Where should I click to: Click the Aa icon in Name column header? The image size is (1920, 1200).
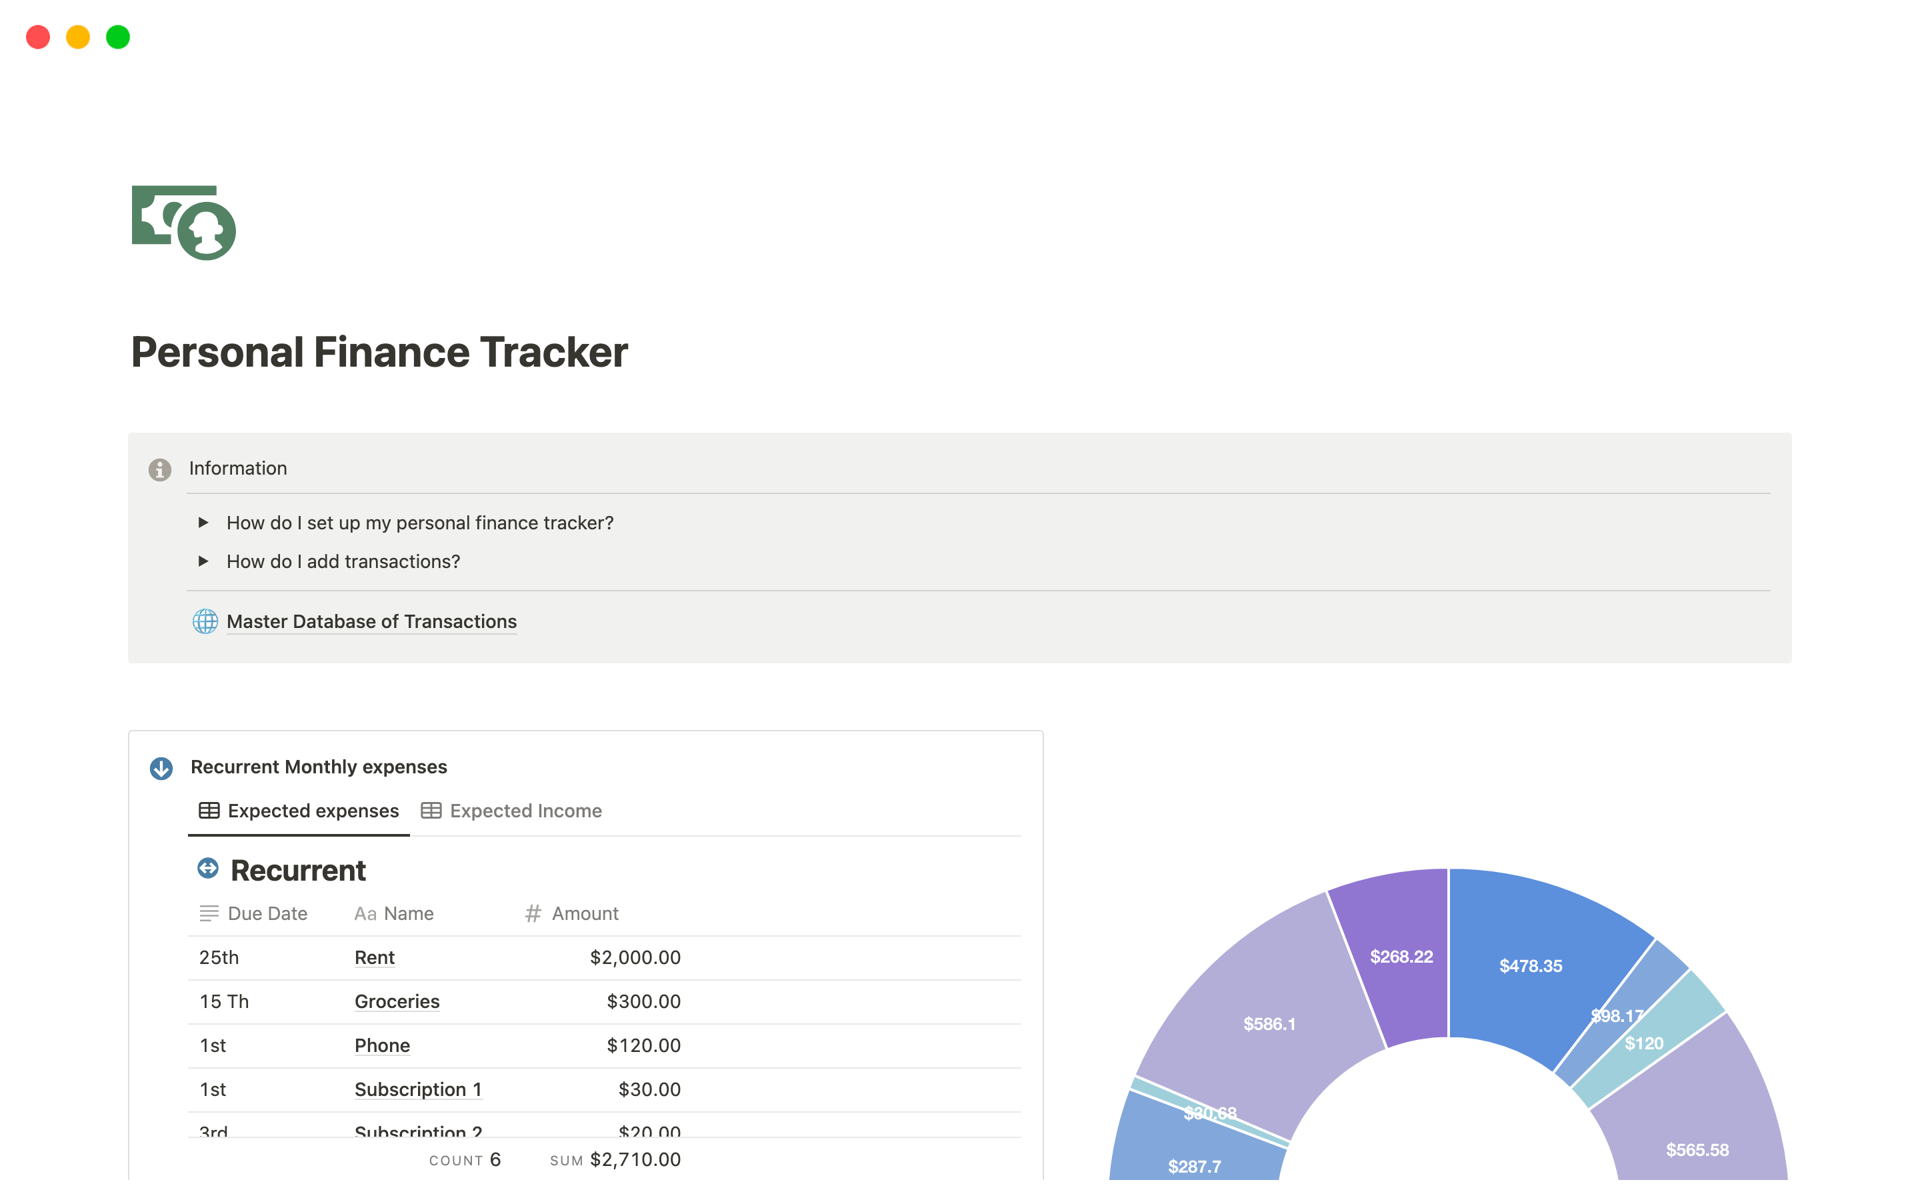point(365,914)
